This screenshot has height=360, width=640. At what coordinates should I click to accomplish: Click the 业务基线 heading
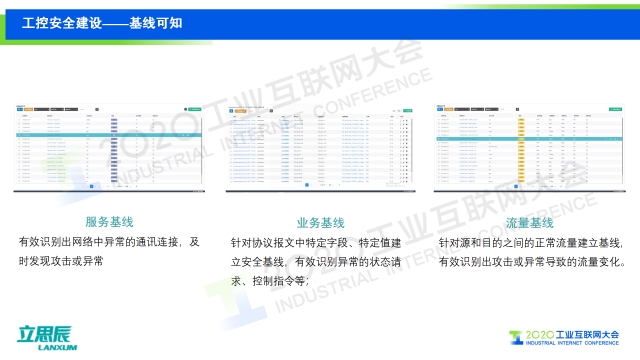(x=320, y=223)
